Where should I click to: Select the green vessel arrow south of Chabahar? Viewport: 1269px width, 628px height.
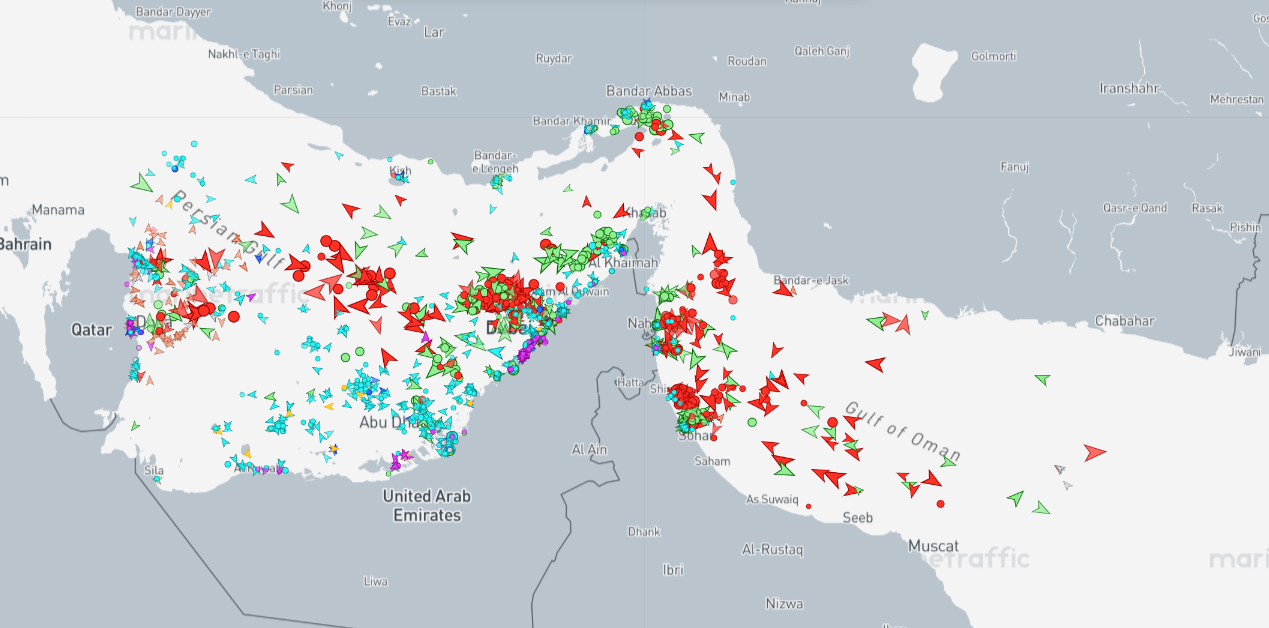pos(1042,380)
